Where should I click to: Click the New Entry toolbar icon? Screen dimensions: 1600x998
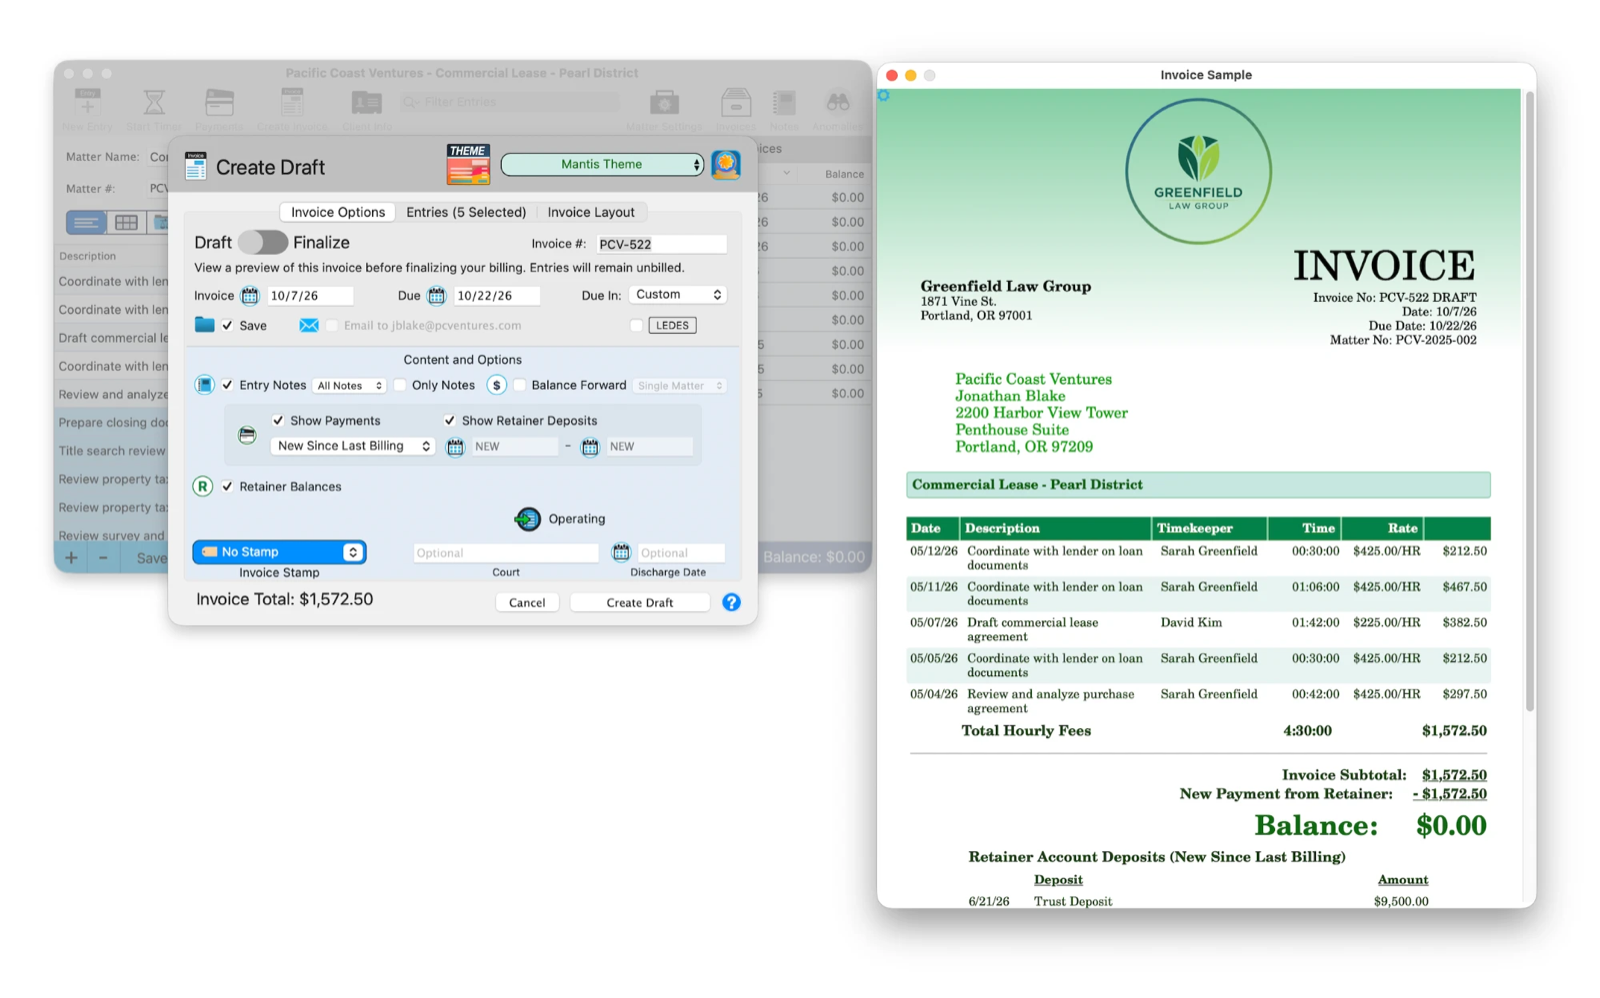tap(87, 102)
